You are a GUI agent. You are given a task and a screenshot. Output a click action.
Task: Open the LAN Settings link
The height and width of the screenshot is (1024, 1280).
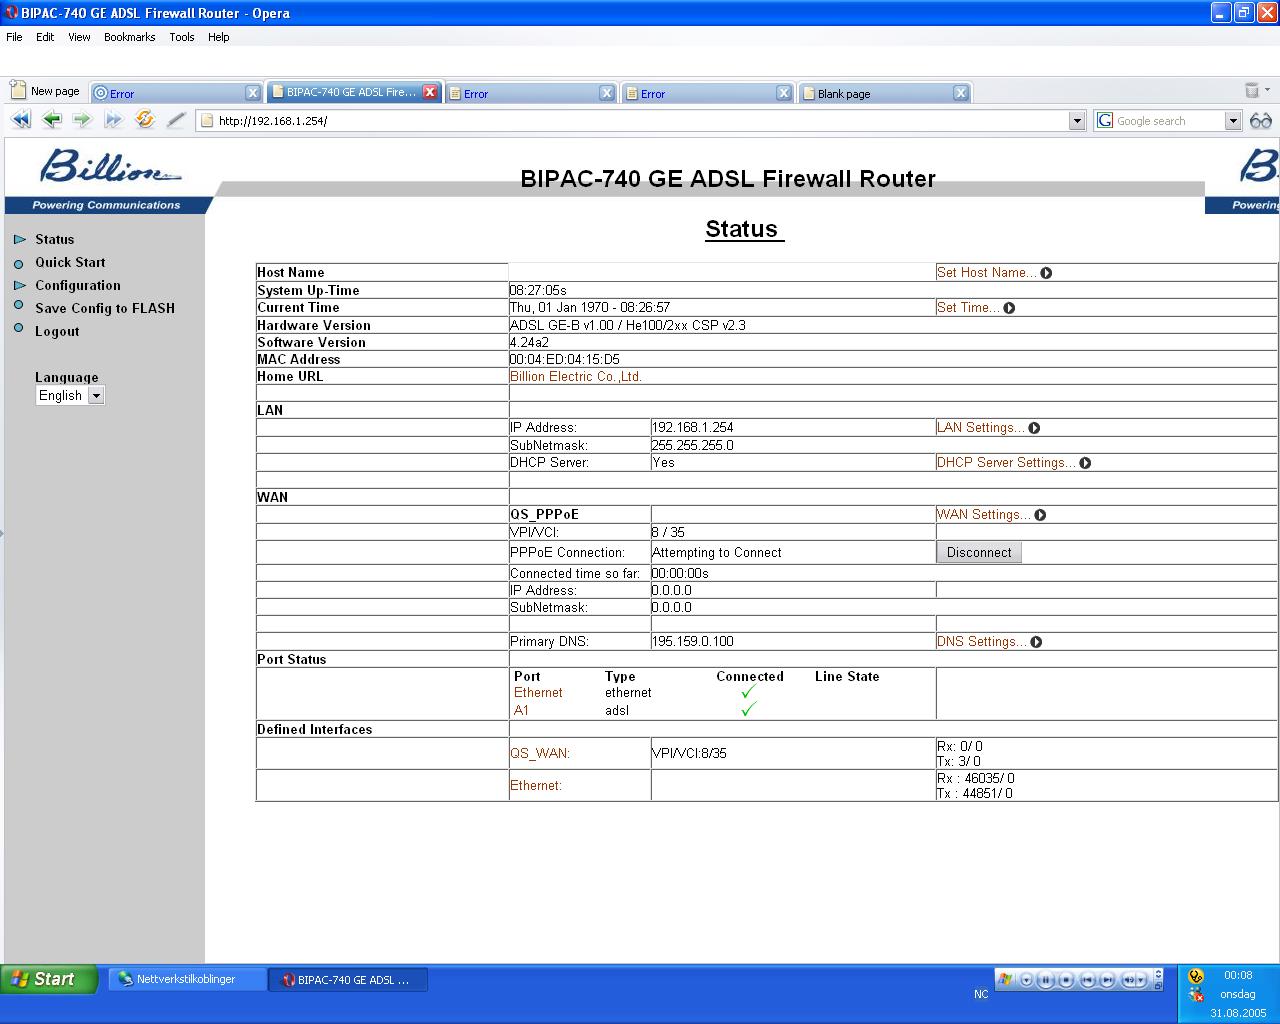pos(980,428)
